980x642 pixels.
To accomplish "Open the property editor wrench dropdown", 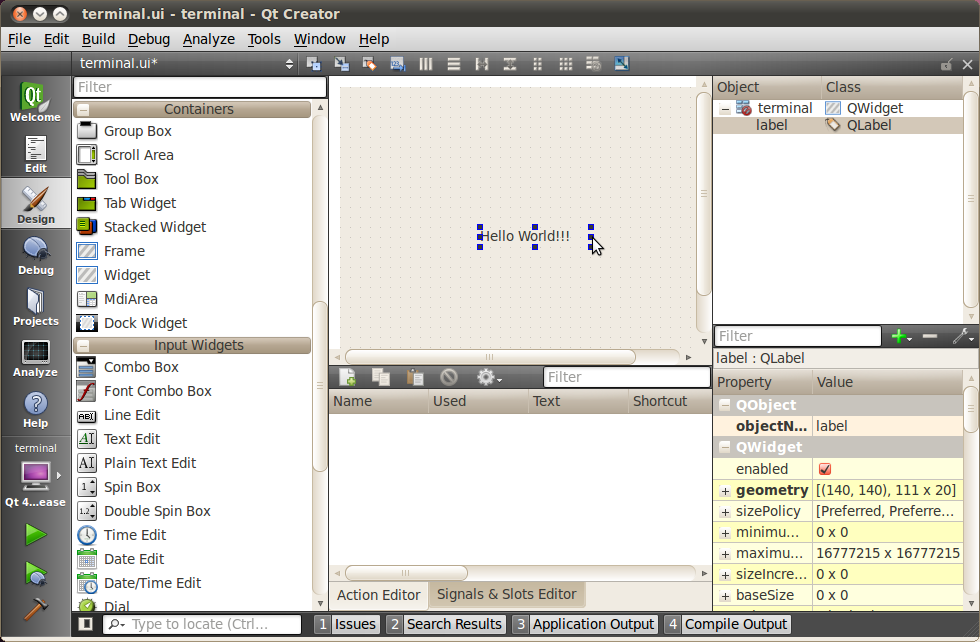I will click(x=962, y=336).
